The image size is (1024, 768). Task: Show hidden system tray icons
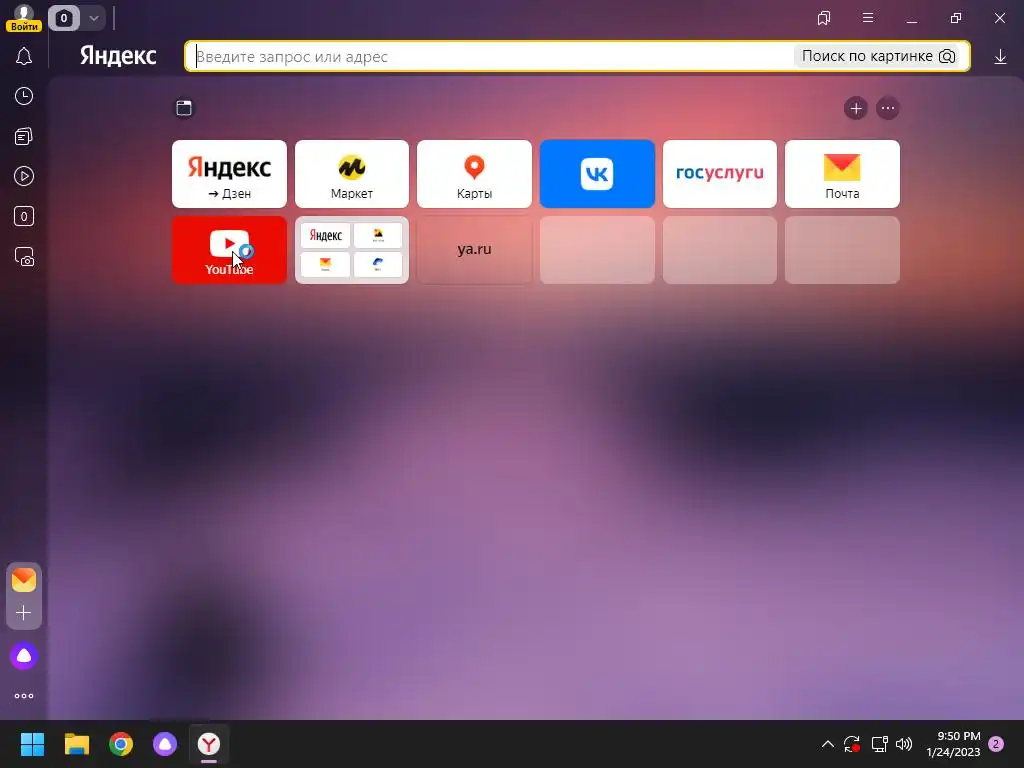click(827, 744)
